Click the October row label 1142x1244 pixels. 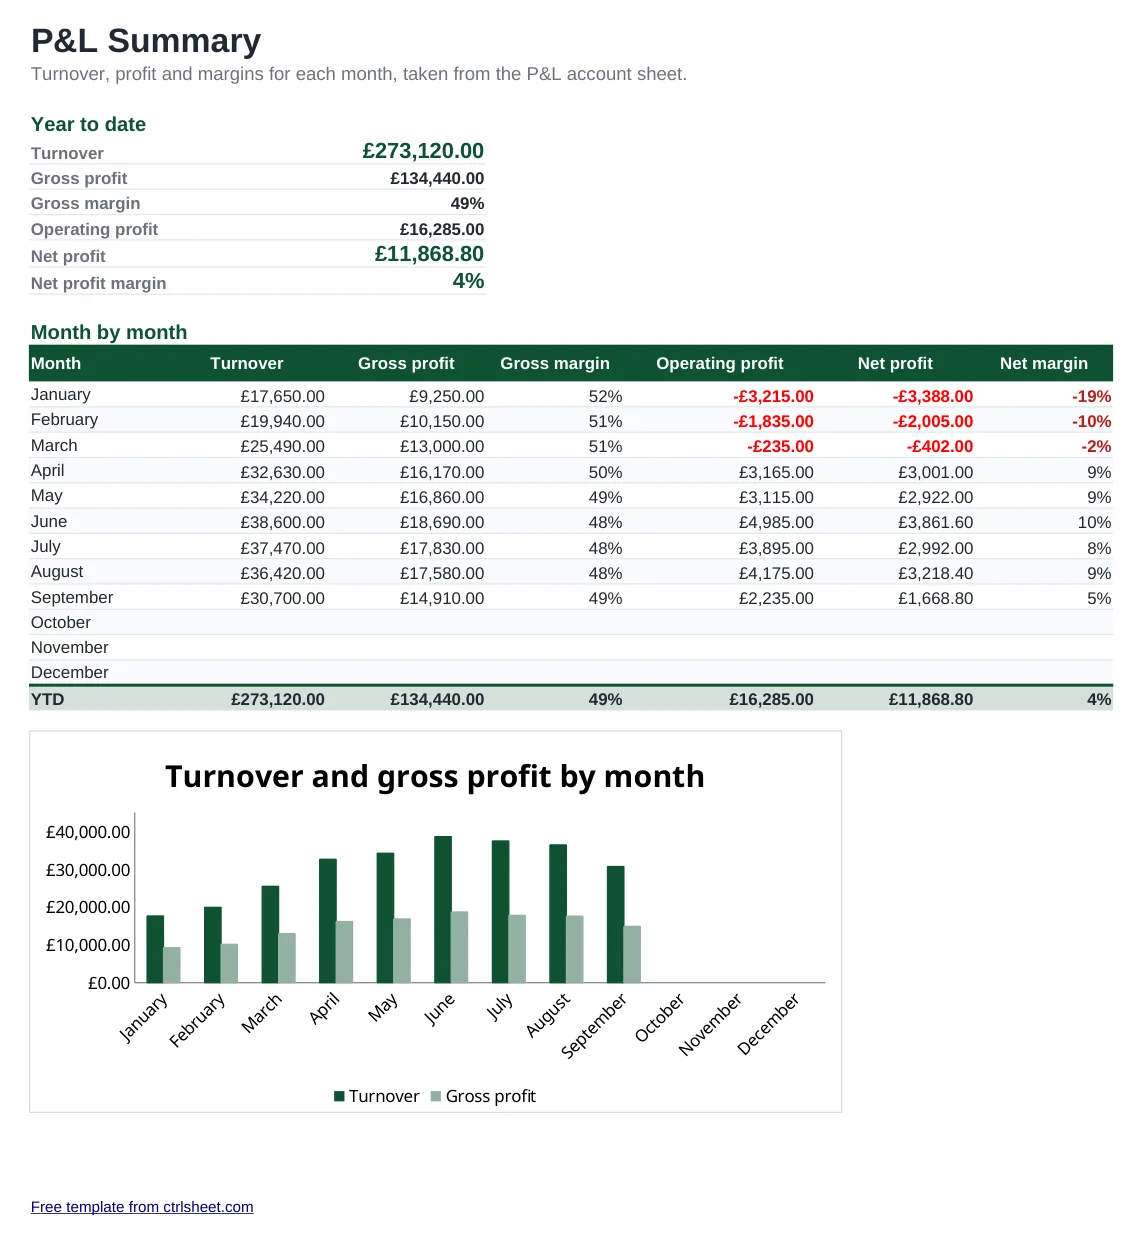pos(61,622)
